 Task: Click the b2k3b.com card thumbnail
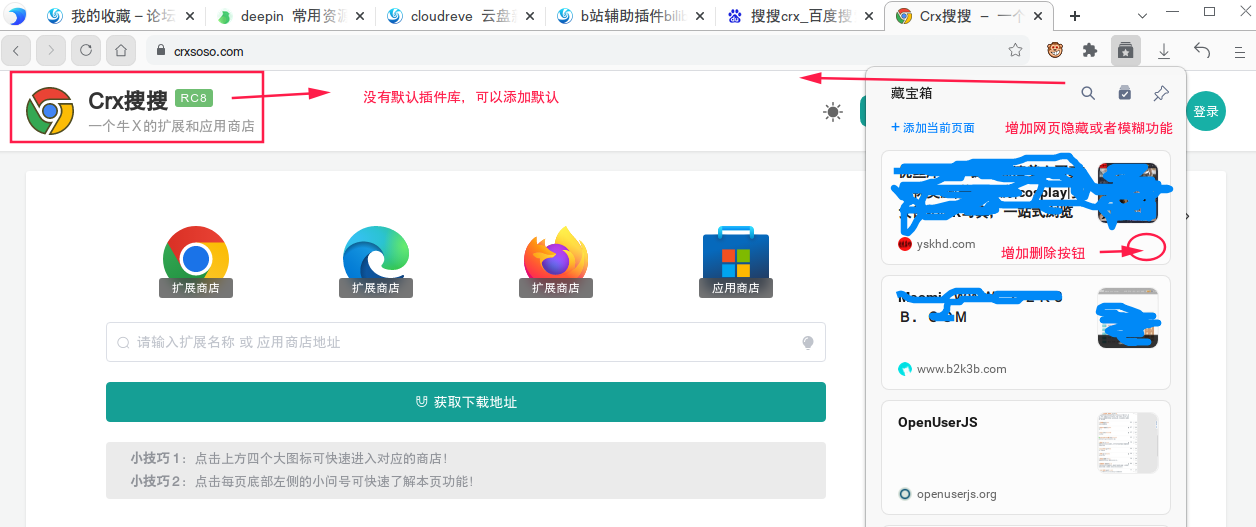pyautogui.click(x=1128, y=318)
